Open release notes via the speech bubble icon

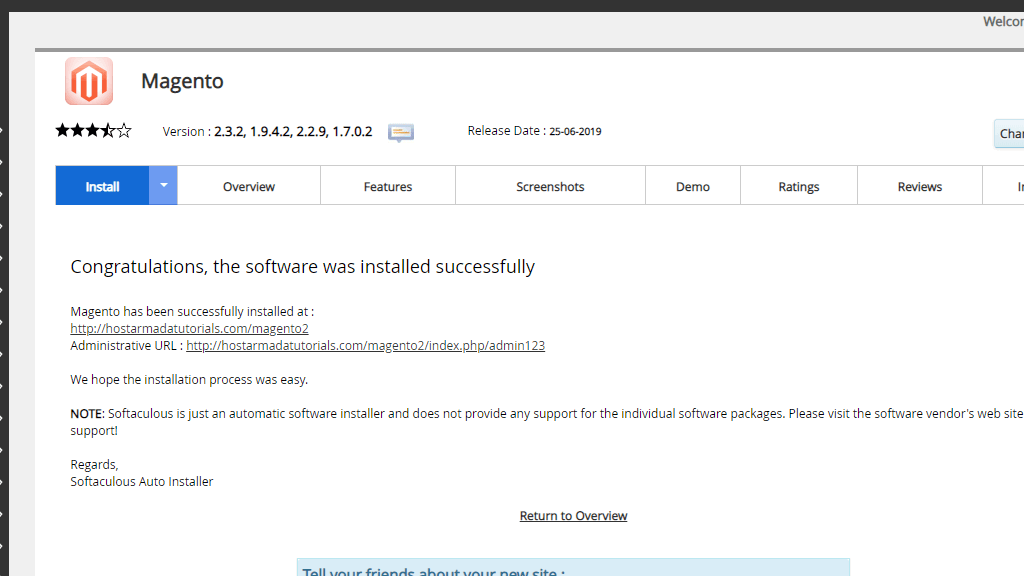tap(400, 132)
